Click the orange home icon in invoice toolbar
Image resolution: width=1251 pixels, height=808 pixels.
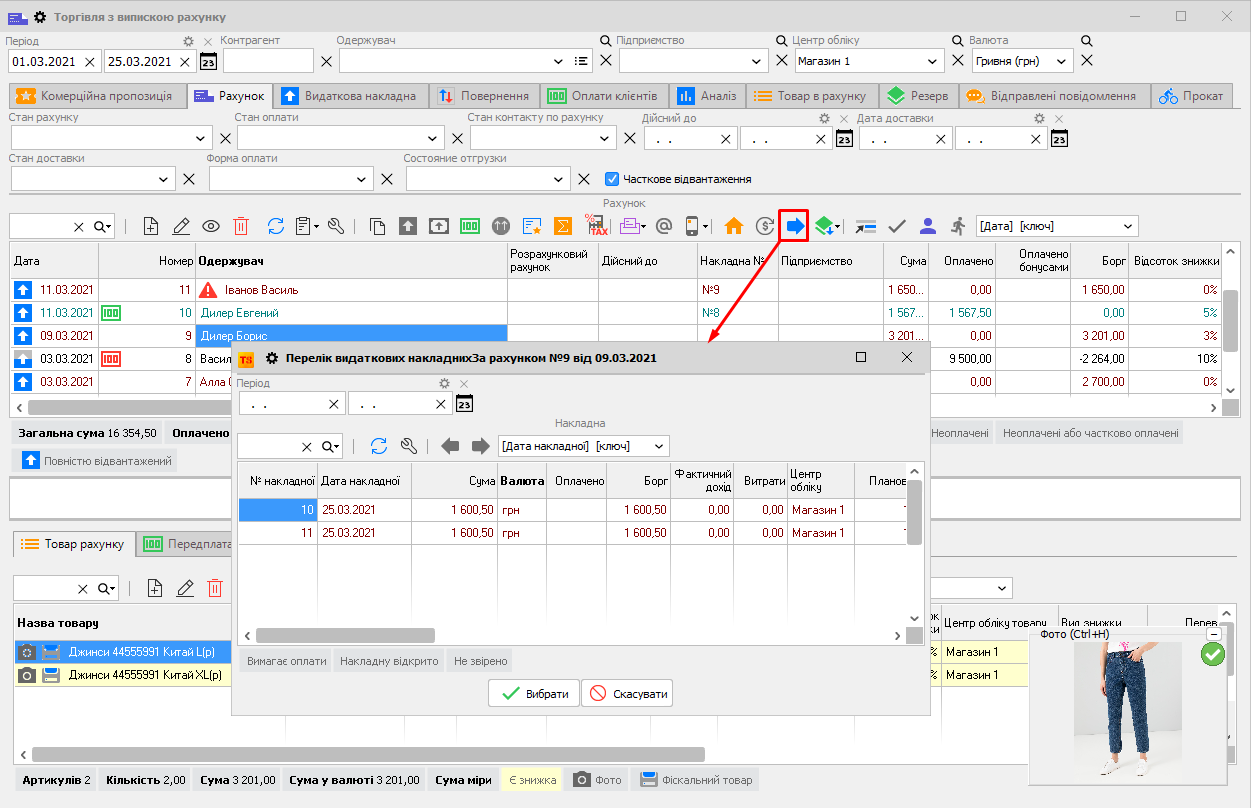[x=734, y=226]
